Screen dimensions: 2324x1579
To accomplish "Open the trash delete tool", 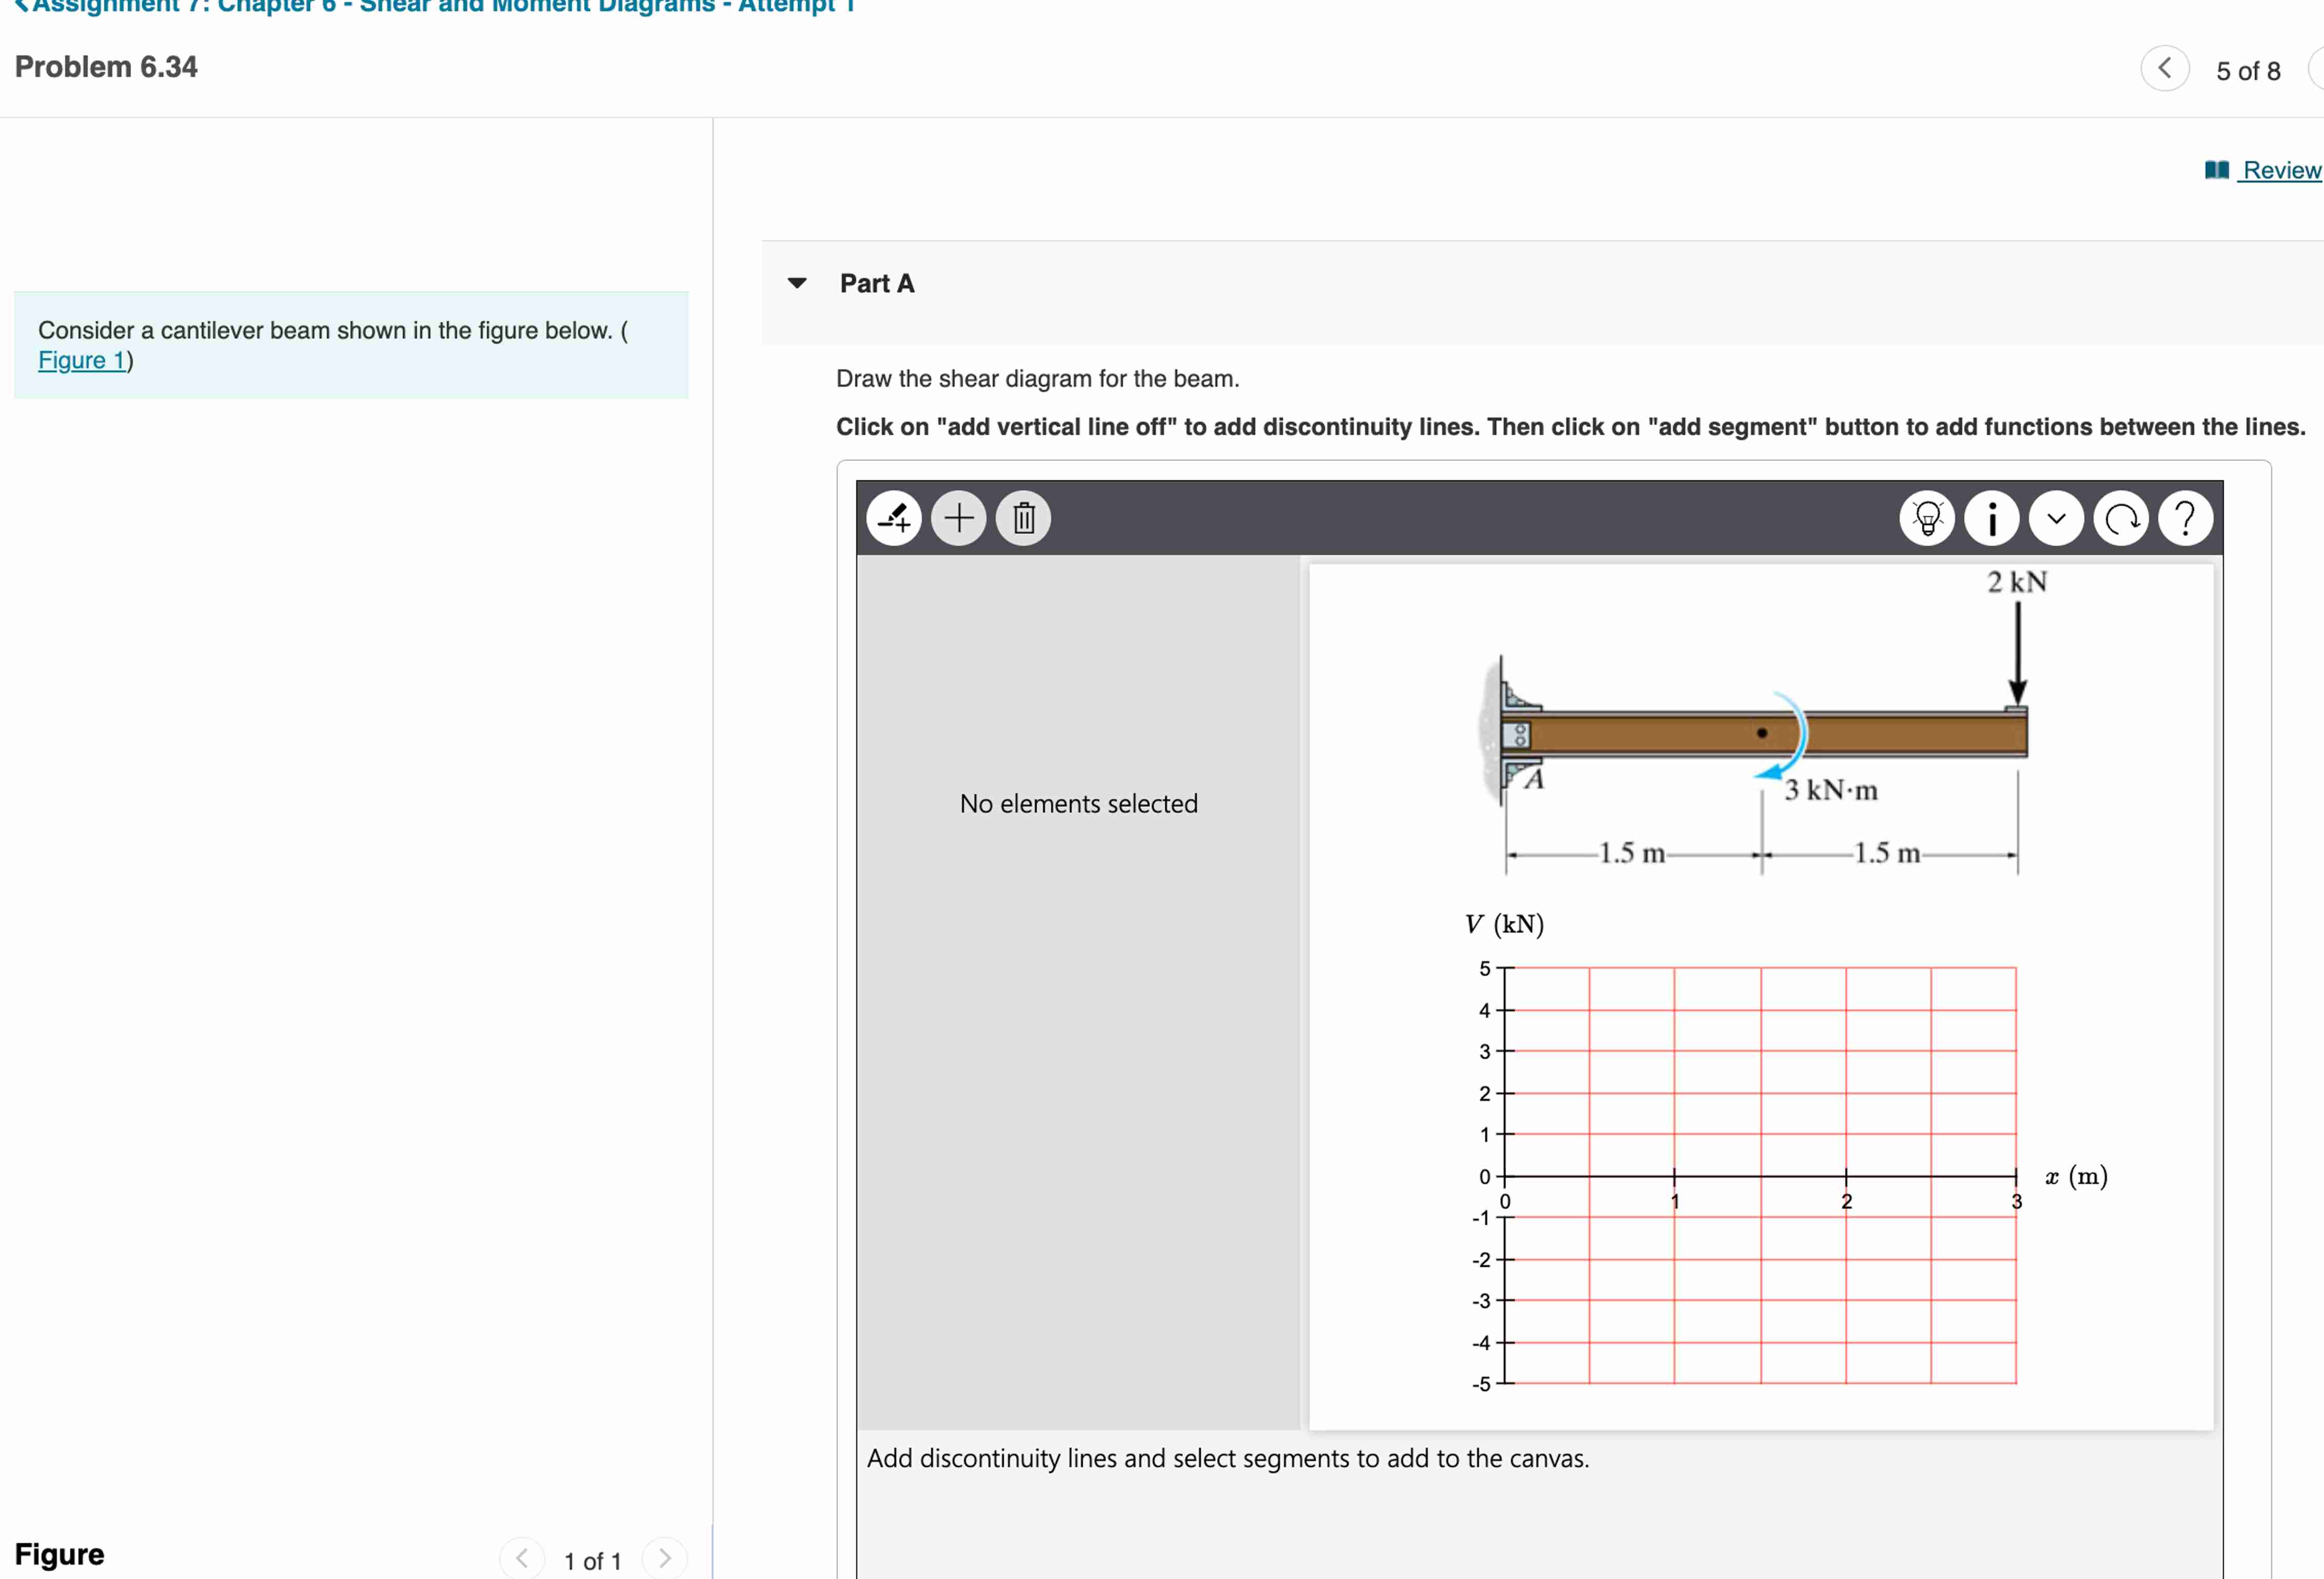I will [x=1023, y=518].
